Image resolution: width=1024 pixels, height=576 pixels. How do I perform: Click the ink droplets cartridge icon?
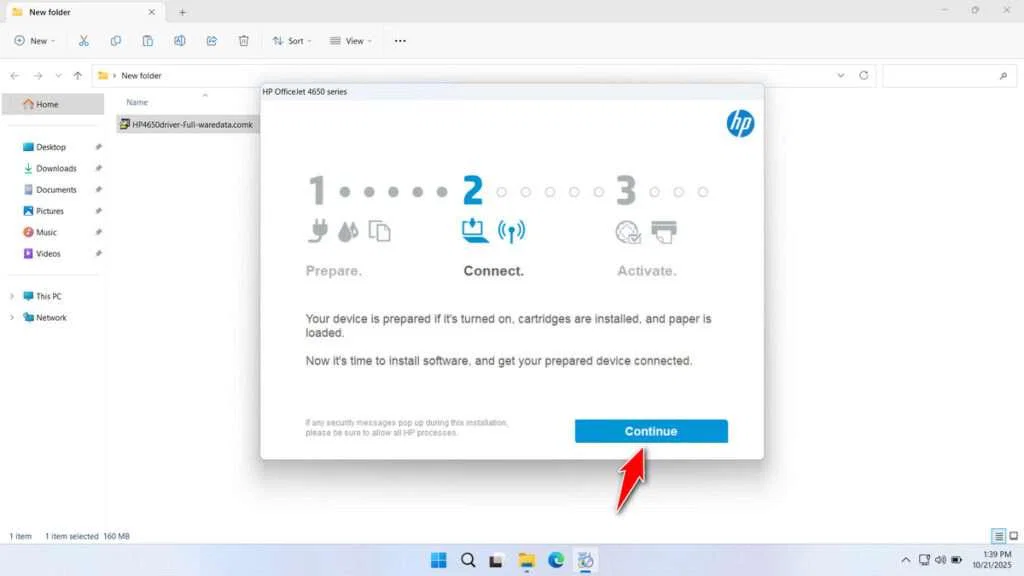[x=346, y=229]
